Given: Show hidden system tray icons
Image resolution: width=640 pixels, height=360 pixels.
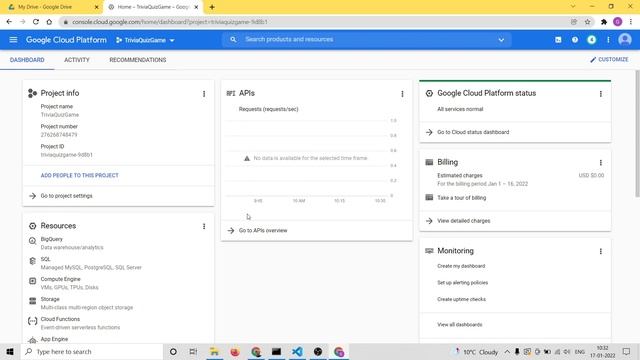Looking at the screenshot, I should click(507, 351).
